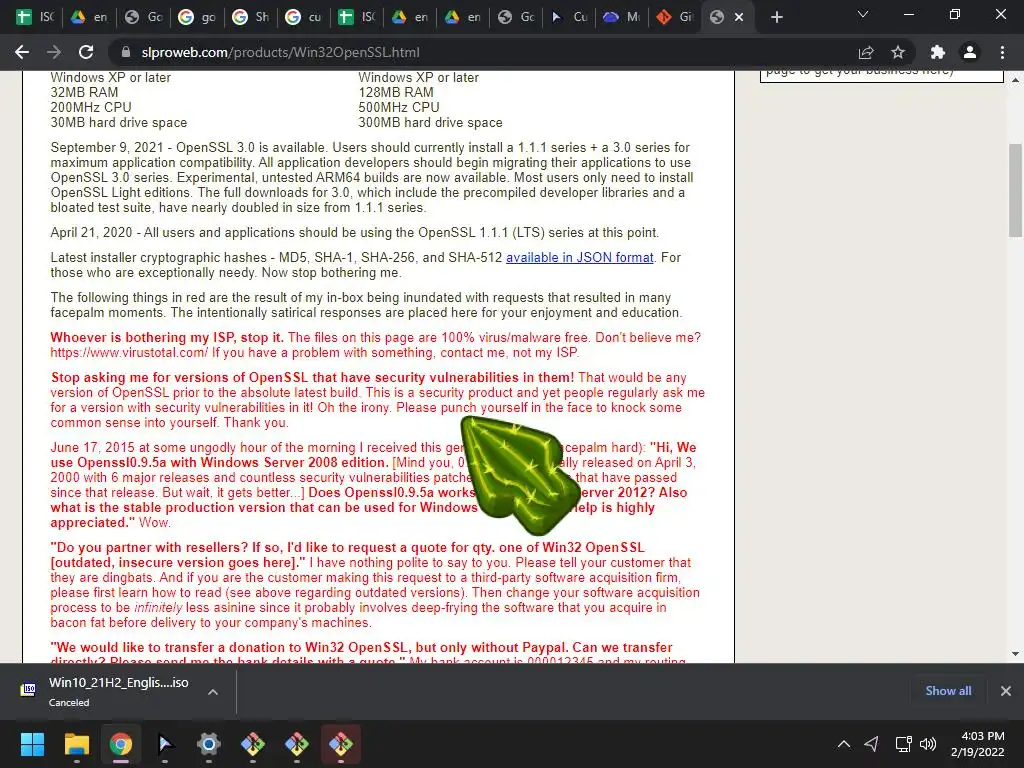This screenshot has width=1024, height=768.
Task: View site information via the lock icon
Action: [126, 52]
